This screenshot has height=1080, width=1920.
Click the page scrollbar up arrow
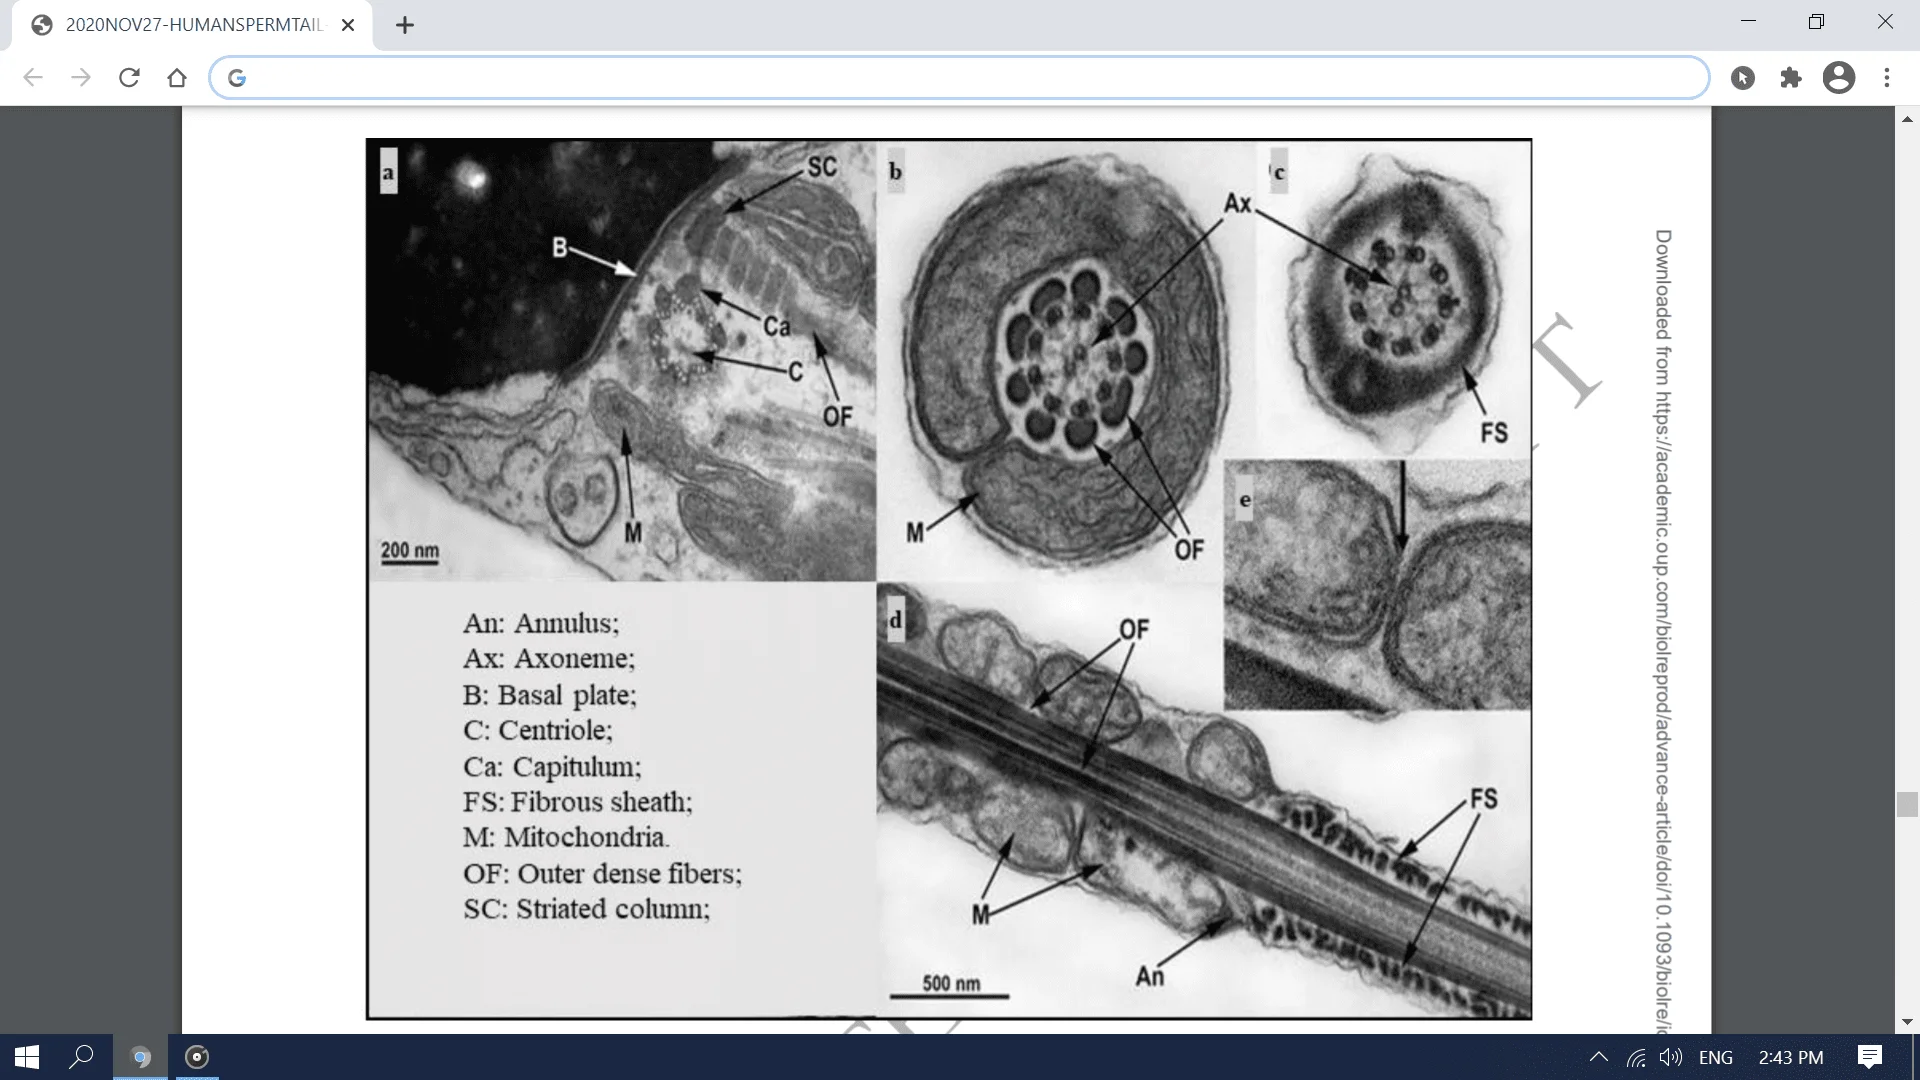pos(1907,119)
